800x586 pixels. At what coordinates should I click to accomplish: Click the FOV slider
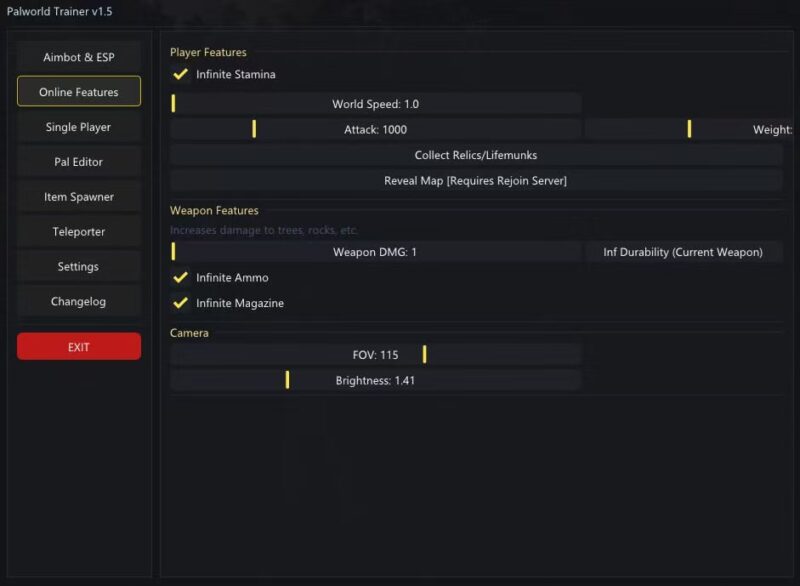375,354
